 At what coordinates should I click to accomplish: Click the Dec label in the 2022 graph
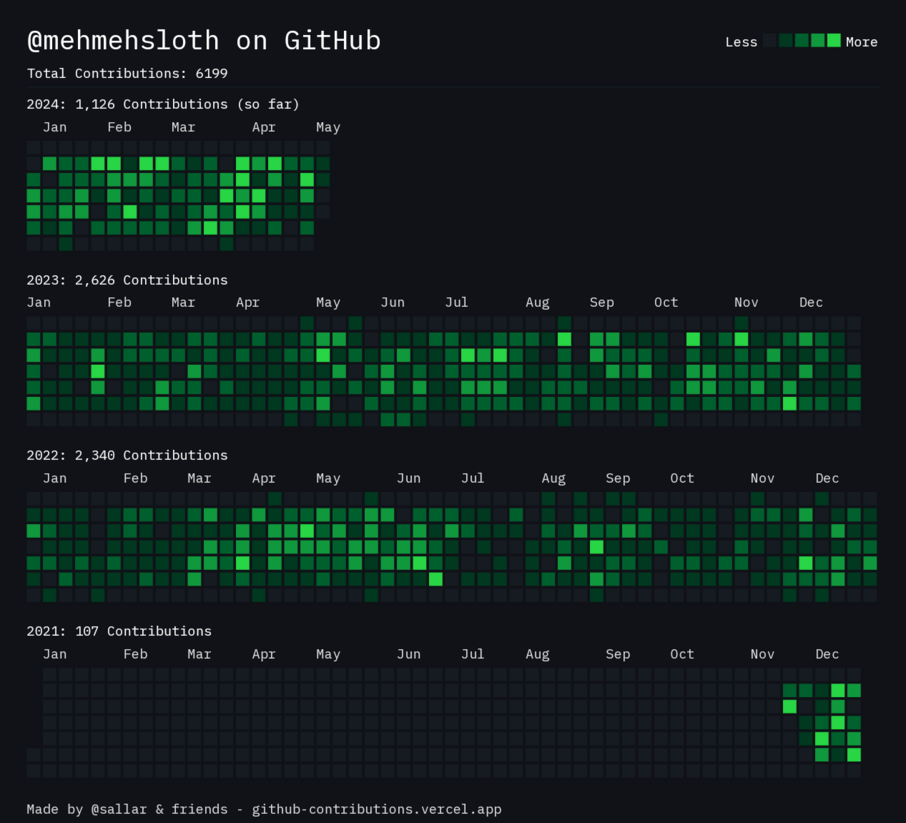(827, 478)
